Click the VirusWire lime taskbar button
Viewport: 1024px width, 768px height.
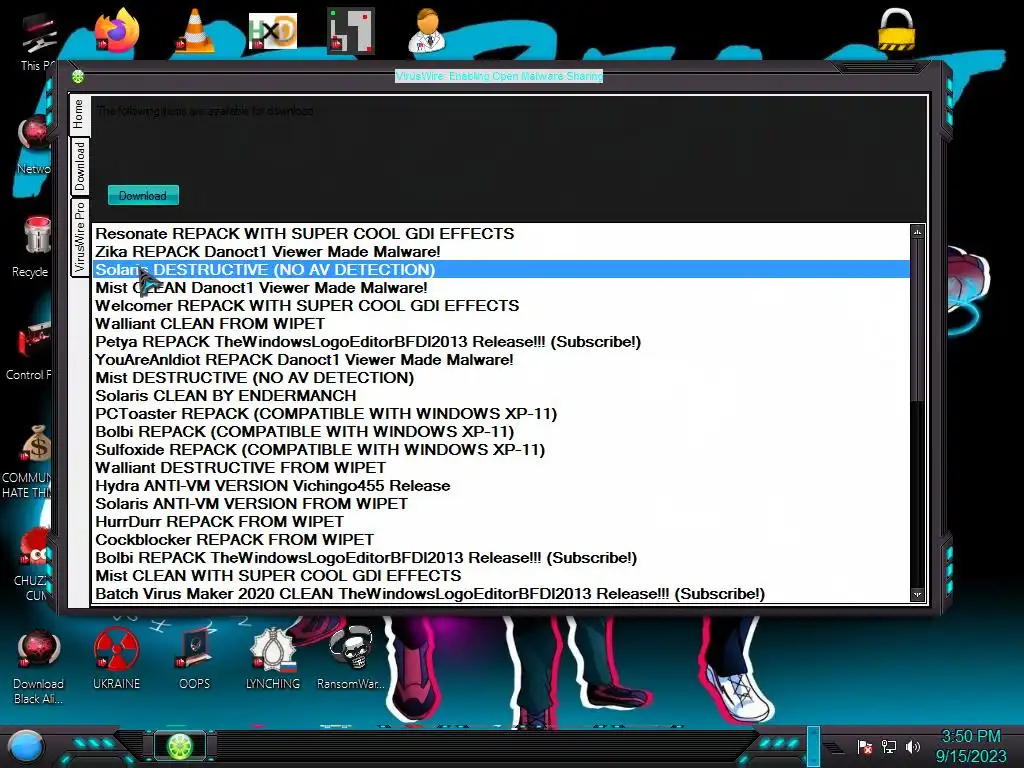pyautogui.click(x=180, y=746)
